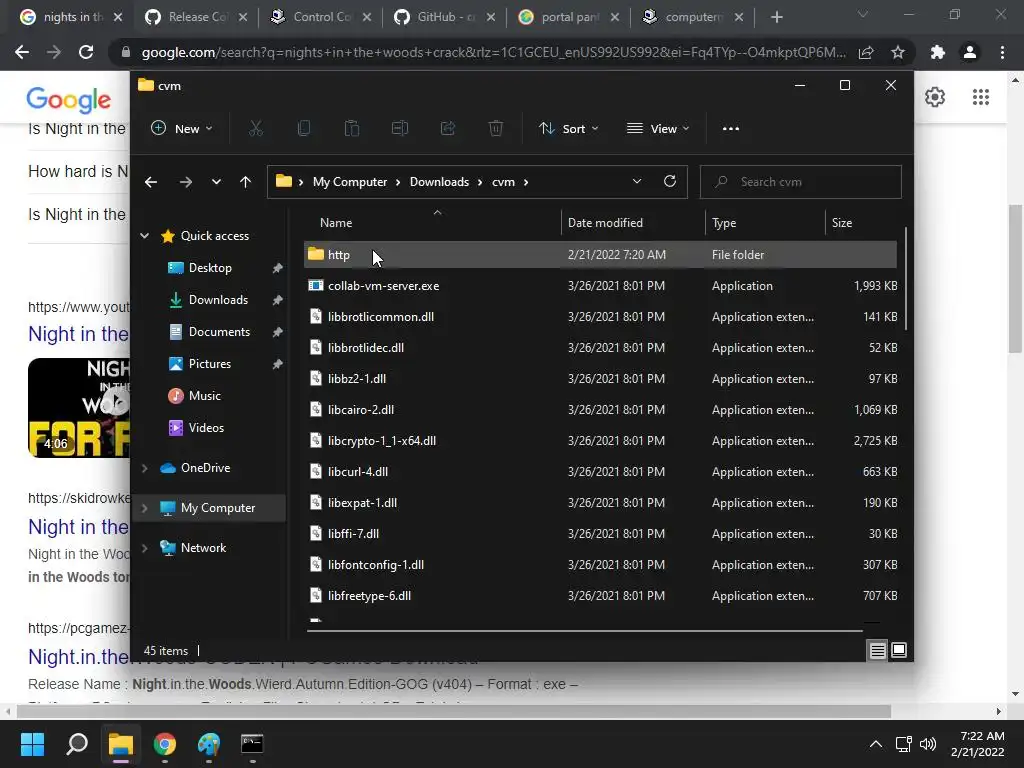The height and width of the screenshot is (768, 1024).
Task: Open the Sort dropdown
Action: (x=569, y=129)
